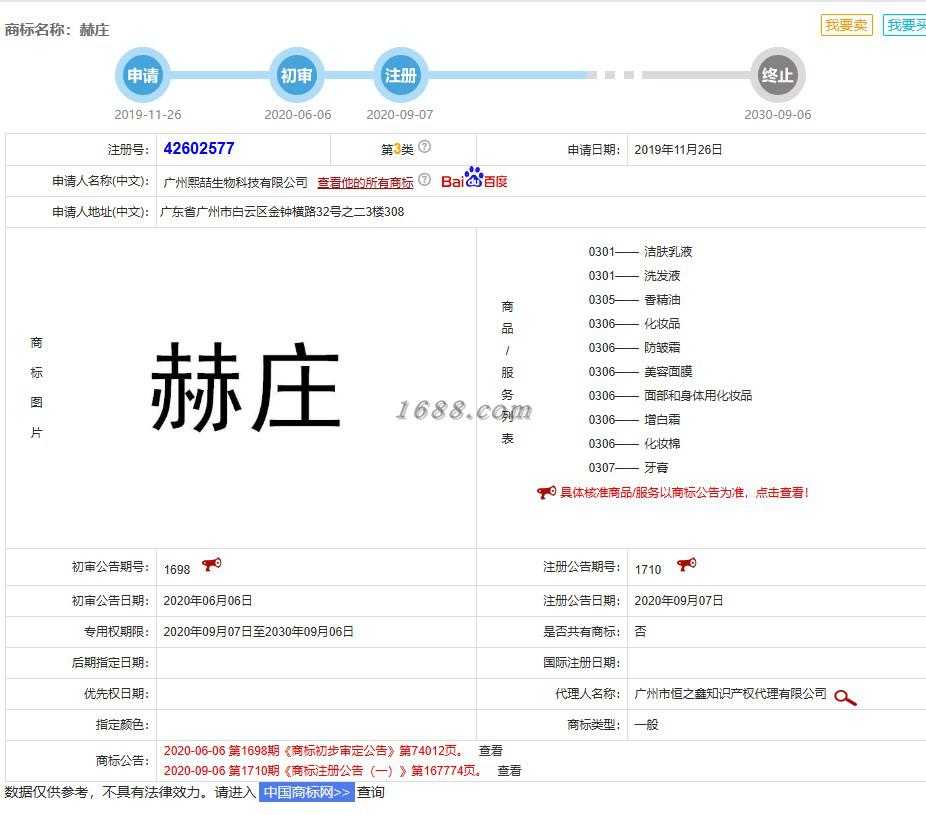The image size is (926, 815).
Task: Click date 2020年09月07日 registration value
Action: click(679, 601)
